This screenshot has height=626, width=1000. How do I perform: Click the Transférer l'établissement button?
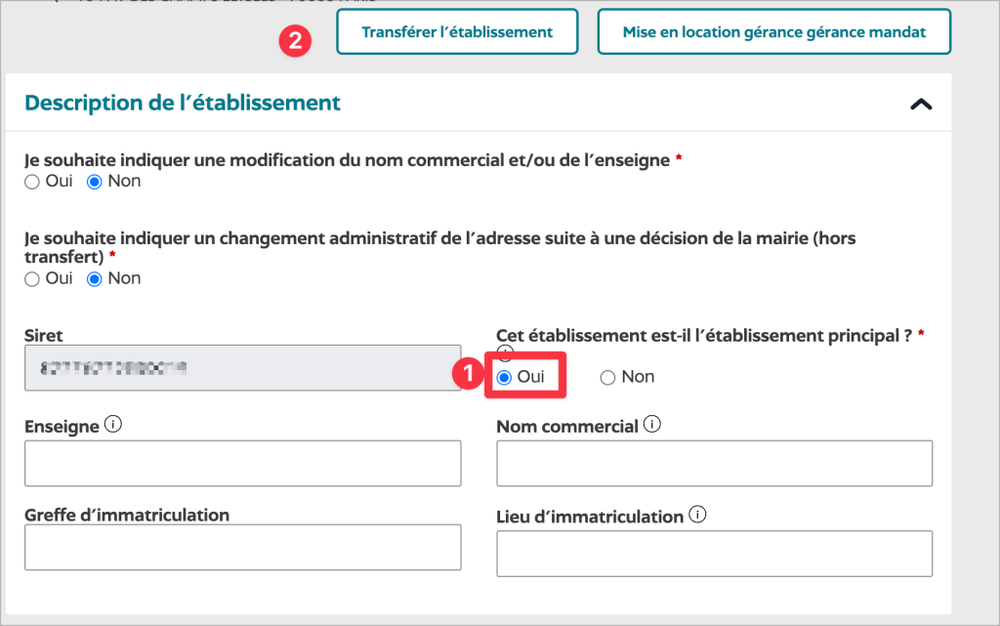(457, 32)
